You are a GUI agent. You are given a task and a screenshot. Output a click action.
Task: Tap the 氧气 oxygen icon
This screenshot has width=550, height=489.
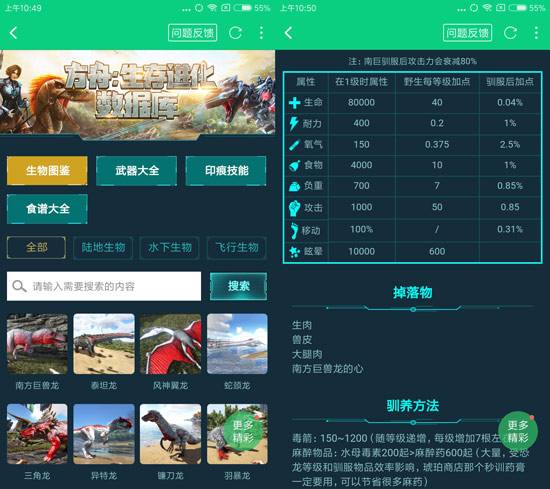tap(294, 145)
